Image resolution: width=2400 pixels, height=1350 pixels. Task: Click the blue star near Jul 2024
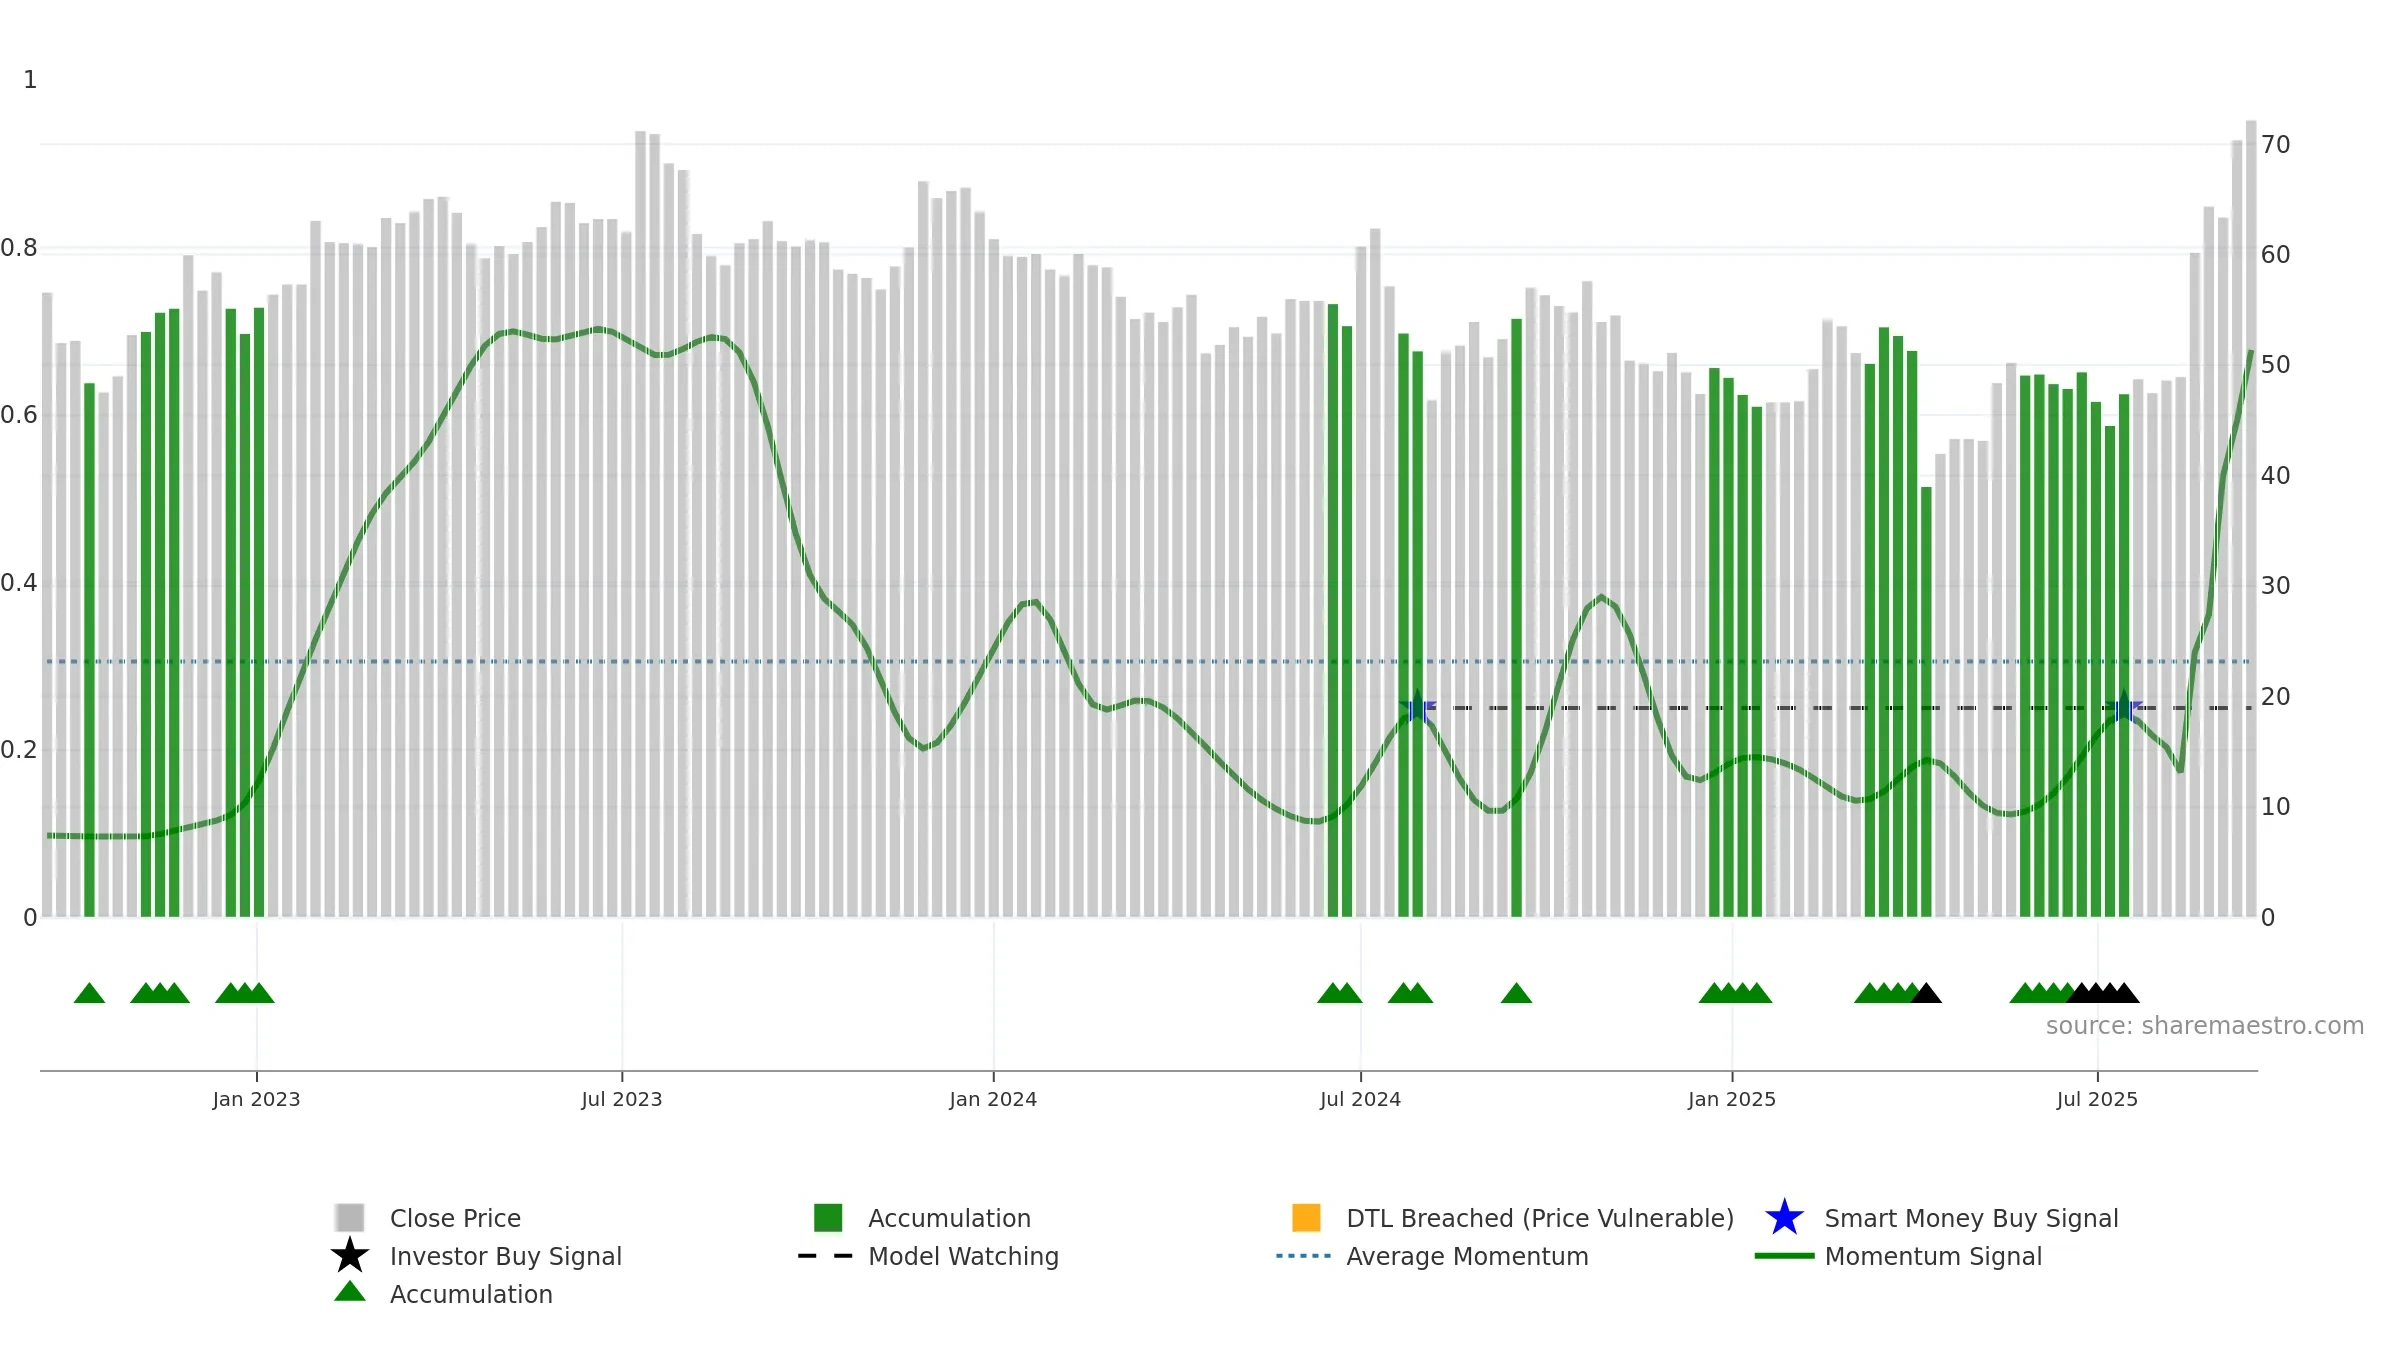[x=1418, y=708]
